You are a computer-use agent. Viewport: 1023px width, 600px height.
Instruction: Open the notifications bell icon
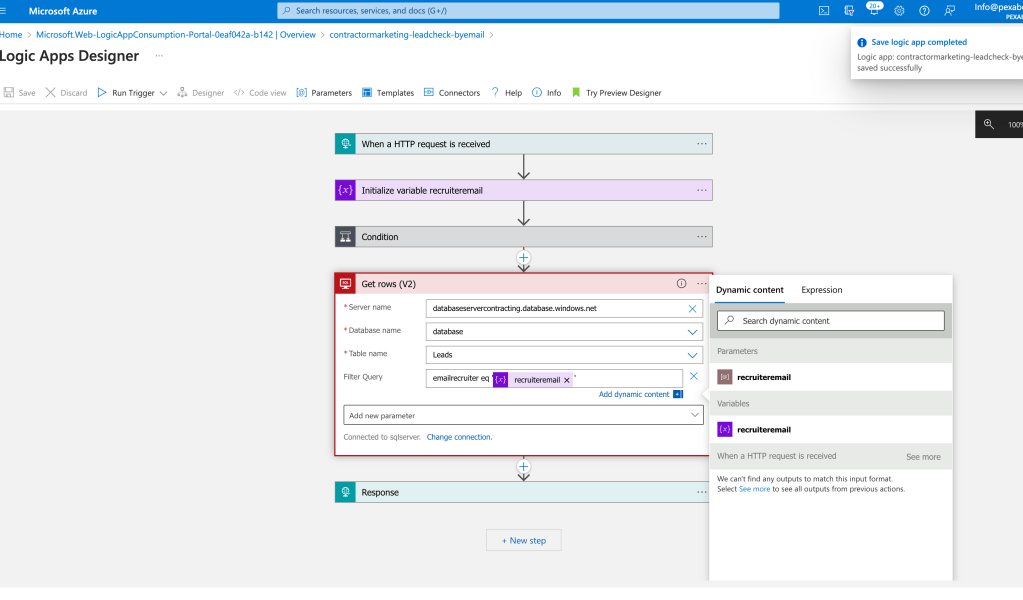(x=874, y=10)
